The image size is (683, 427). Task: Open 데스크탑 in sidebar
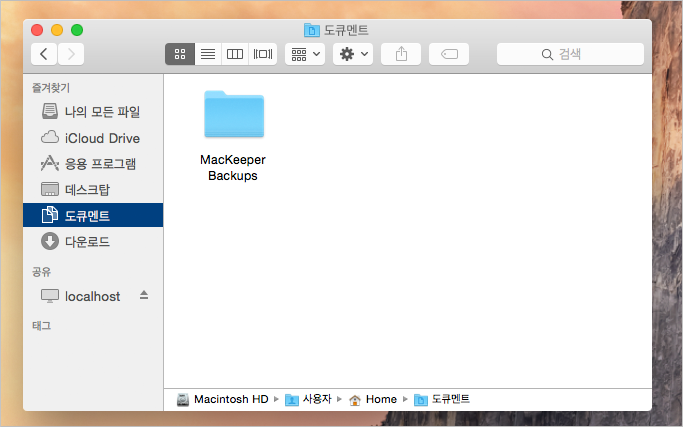click(93, 190)
